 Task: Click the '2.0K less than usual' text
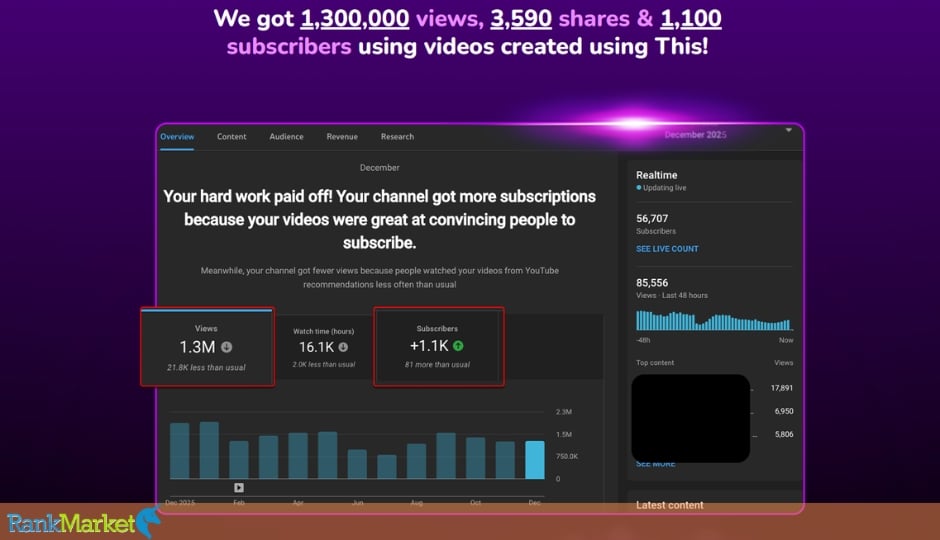pos(324,364)
